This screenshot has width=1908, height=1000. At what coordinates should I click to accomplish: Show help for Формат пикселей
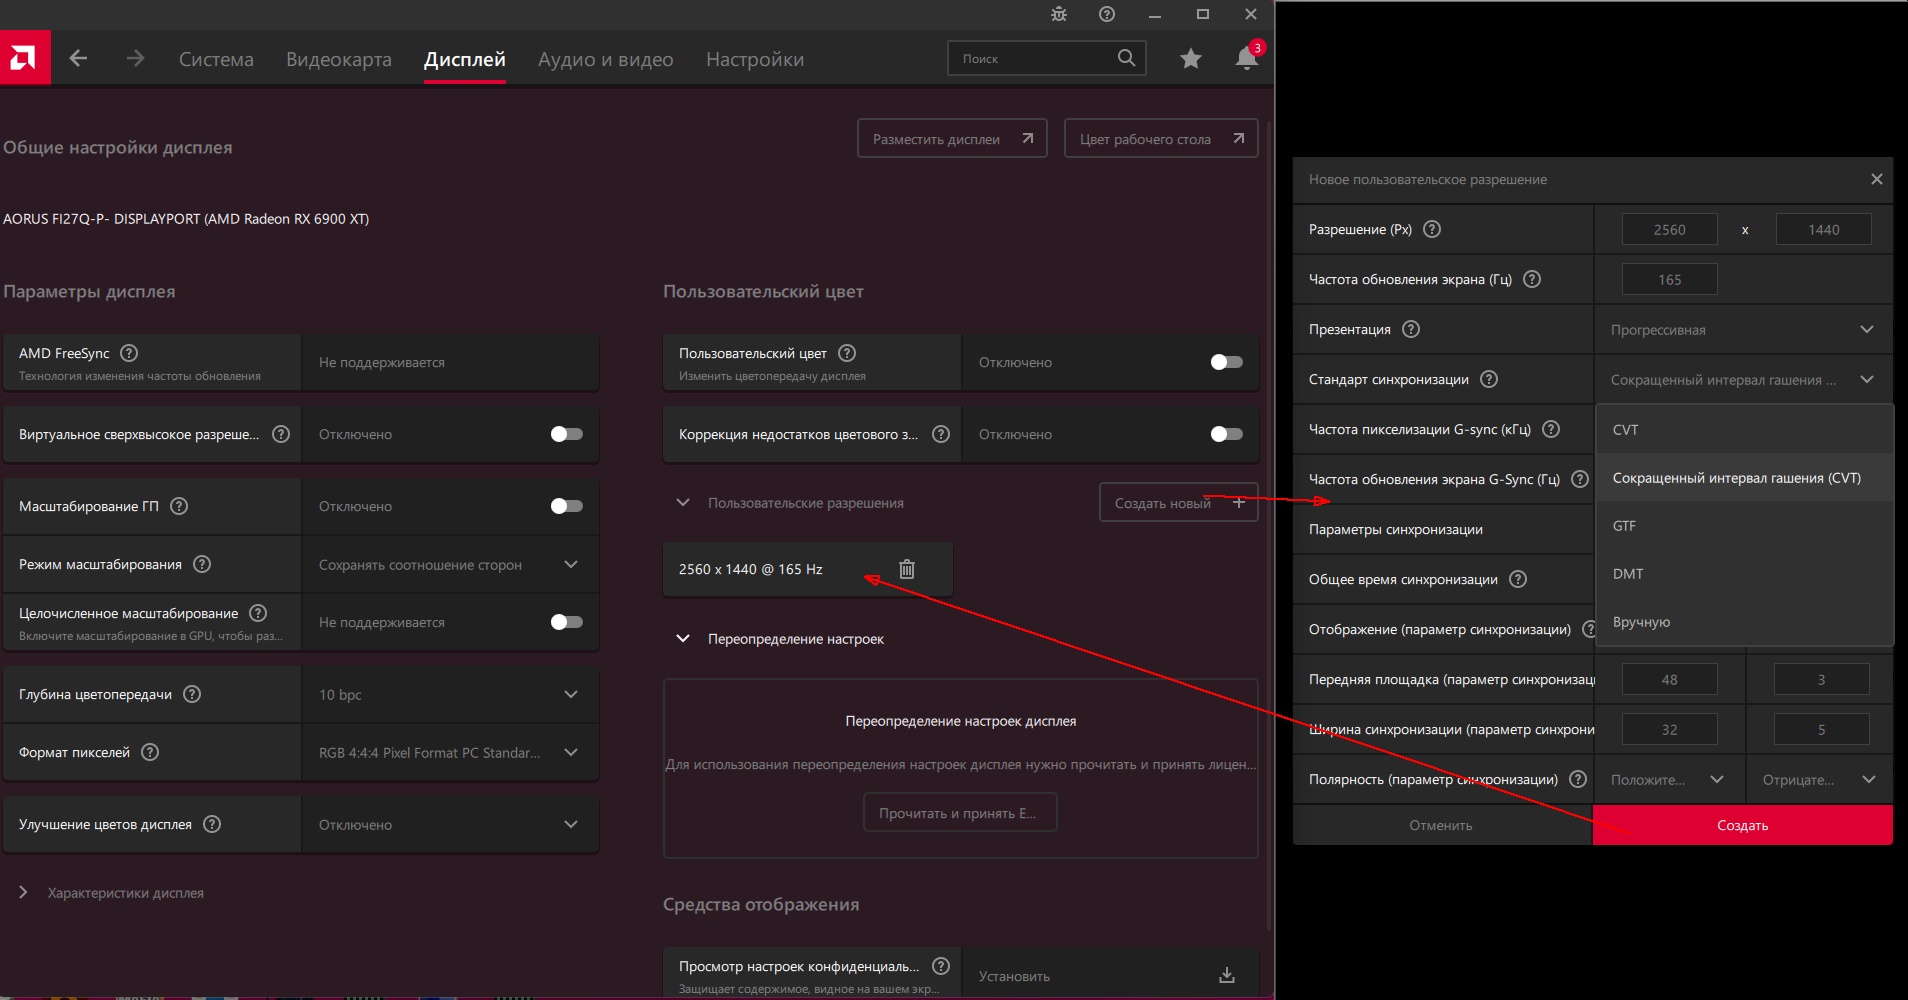click(x=150, y=752)
